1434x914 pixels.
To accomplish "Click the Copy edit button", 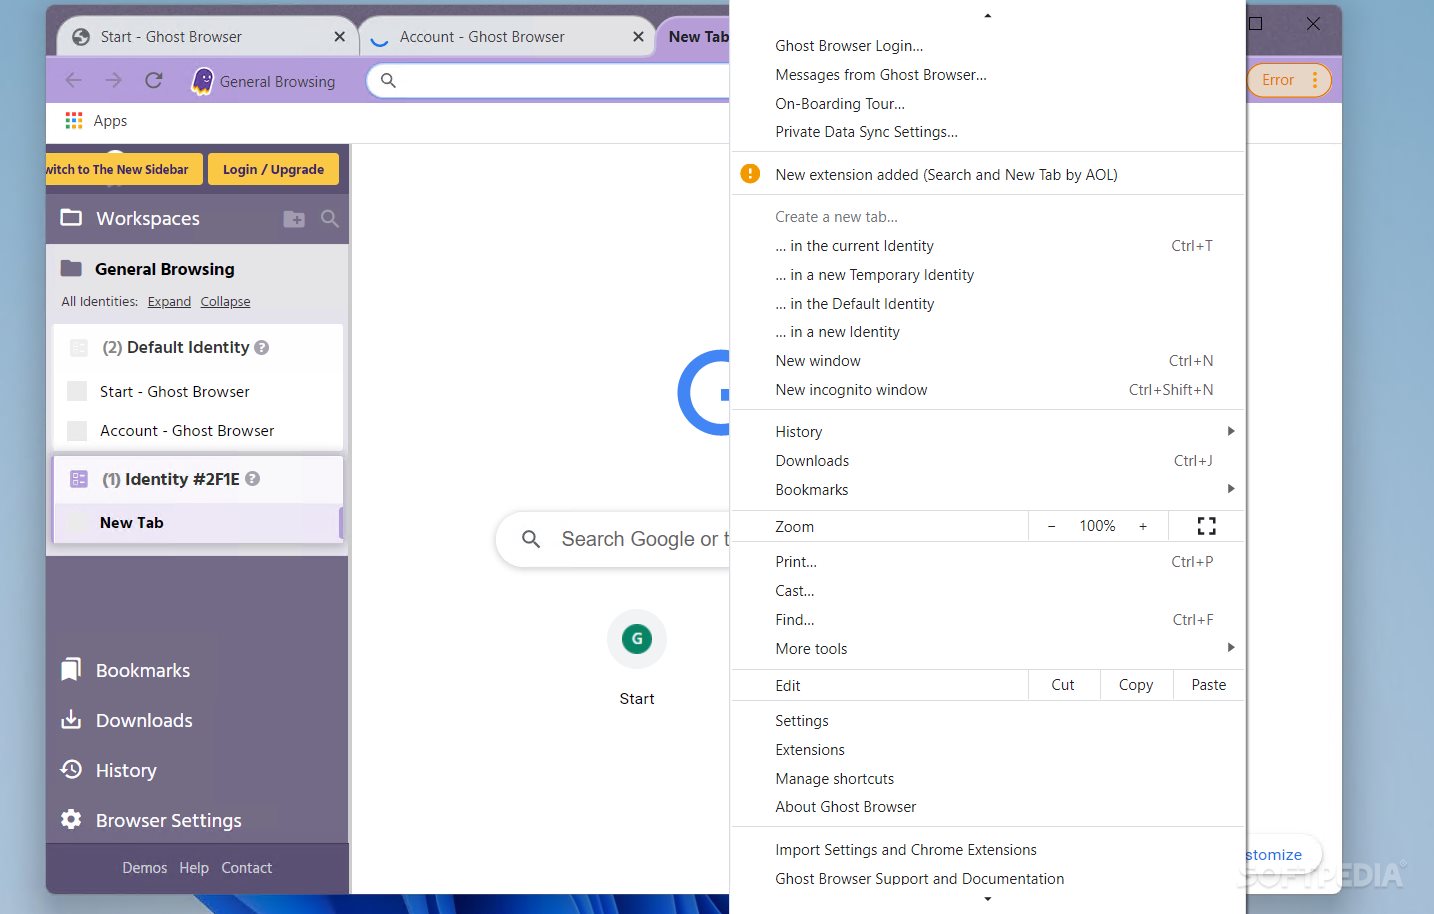I will click(x=1136, y=685).
